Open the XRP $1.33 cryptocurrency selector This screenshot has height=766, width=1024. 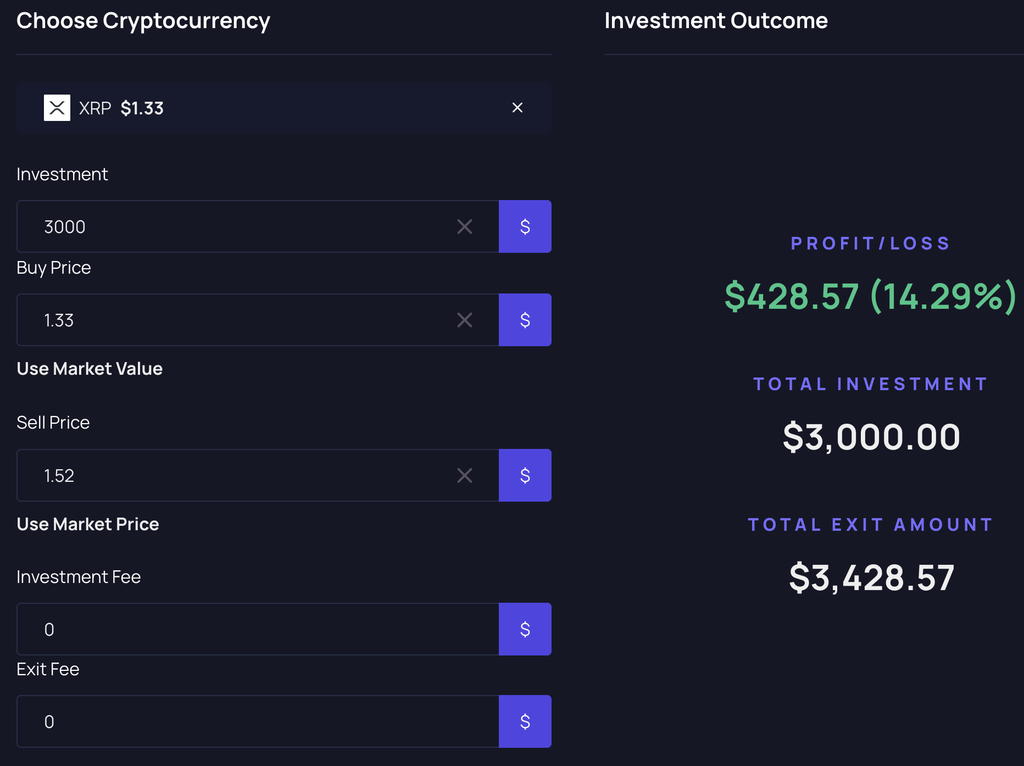283,108
